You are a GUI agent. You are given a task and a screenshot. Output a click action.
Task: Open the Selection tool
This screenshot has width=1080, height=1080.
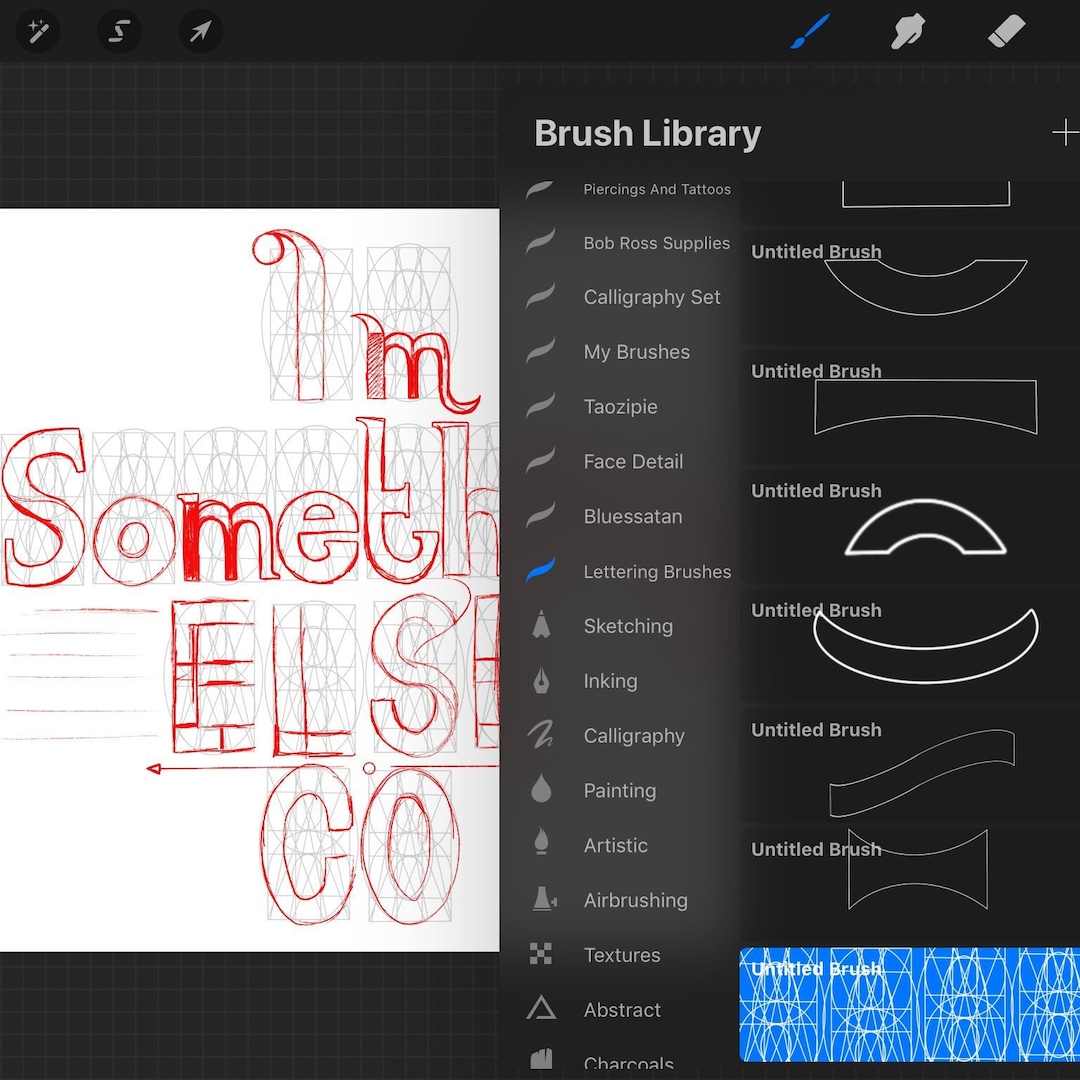click(119, 31)
